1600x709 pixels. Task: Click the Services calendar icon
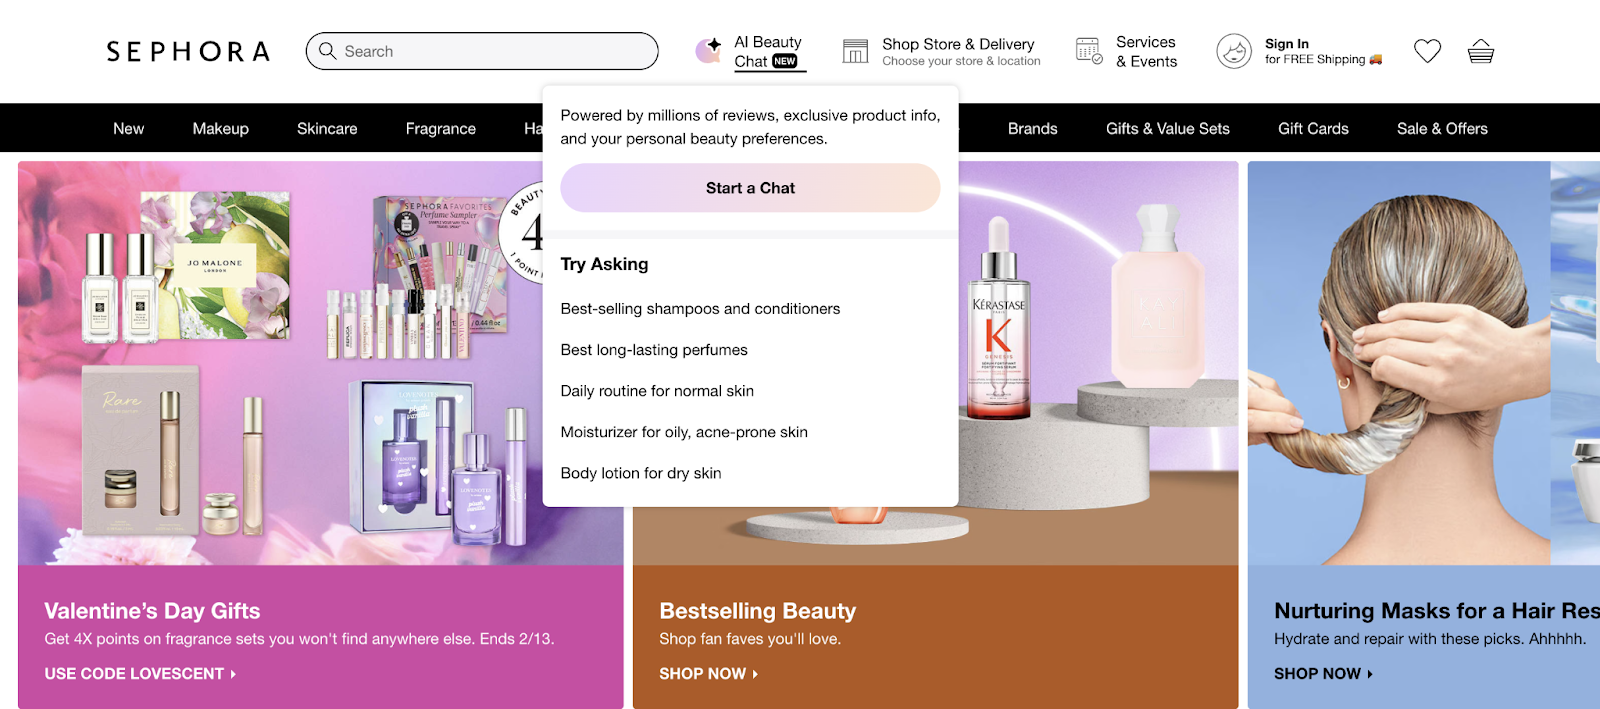pyautogui.click(x=1089, y=51)
